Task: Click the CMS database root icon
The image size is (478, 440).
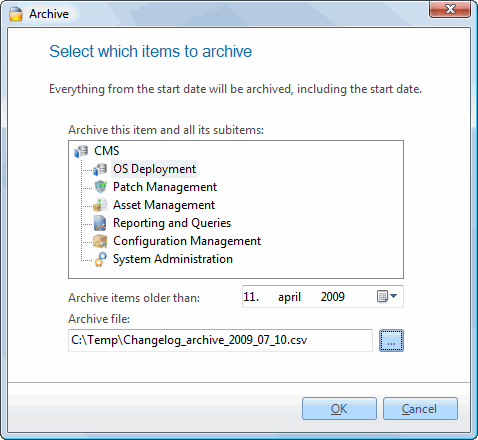Action: (81, 151)
